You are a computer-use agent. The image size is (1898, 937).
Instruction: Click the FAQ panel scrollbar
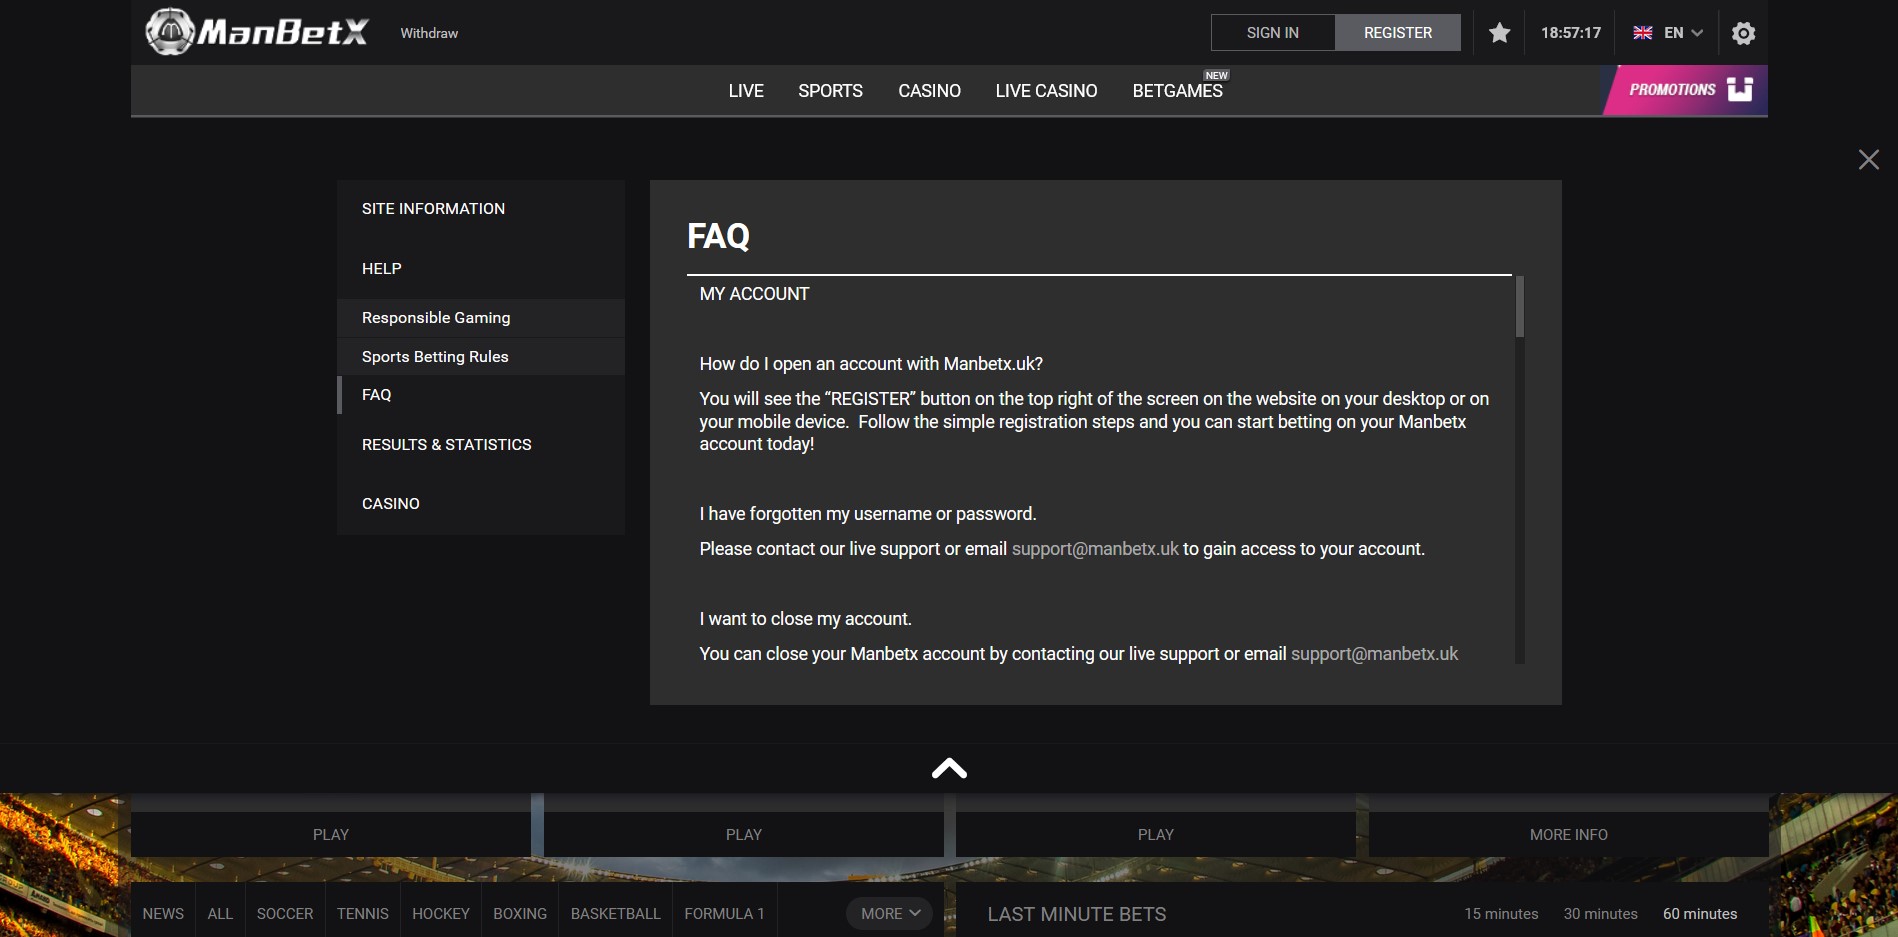(x=1519, y=307)
